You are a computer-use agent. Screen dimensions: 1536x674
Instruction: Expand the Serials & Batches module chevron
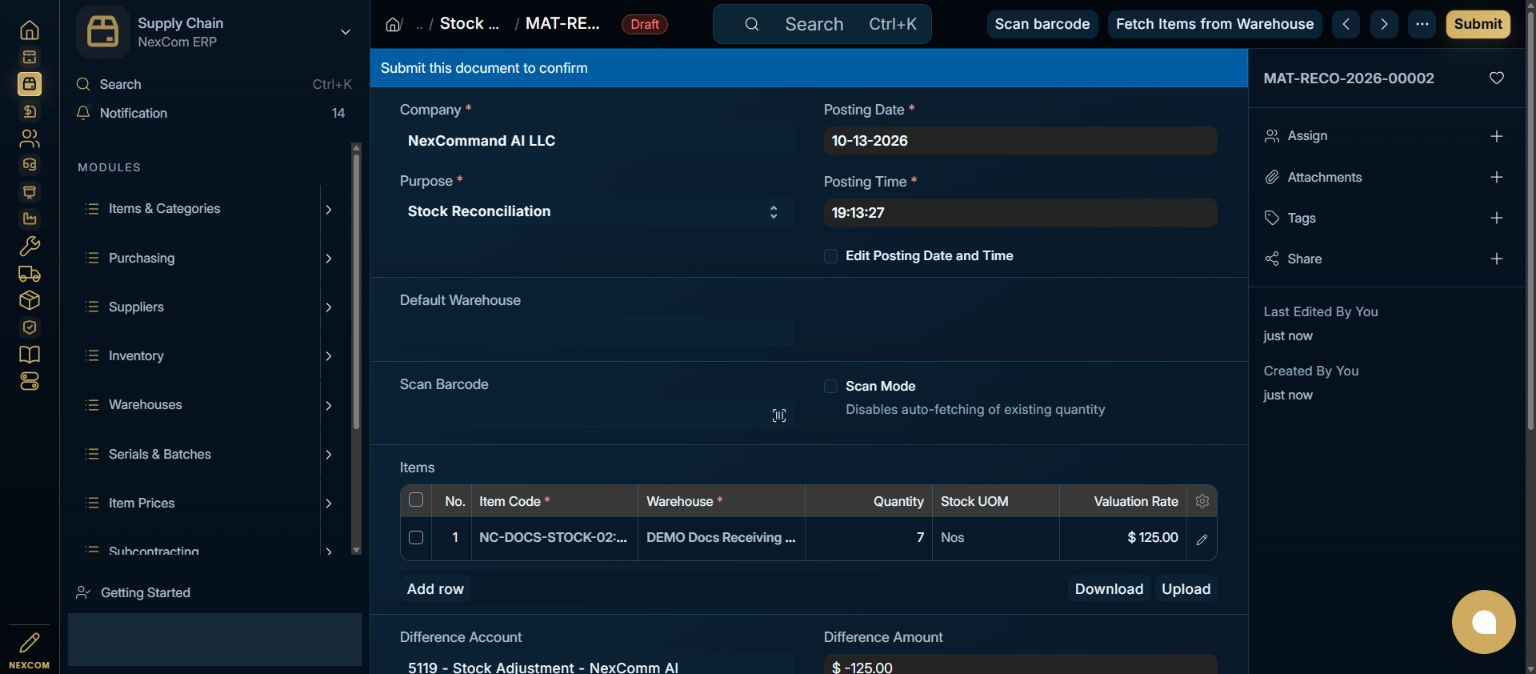328,454
